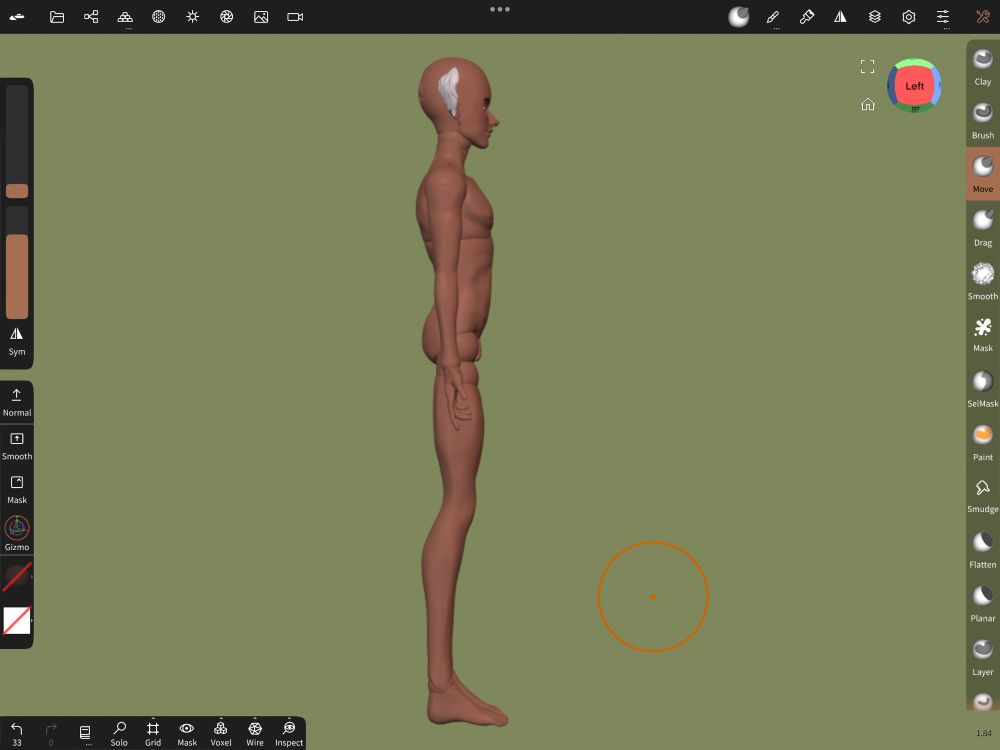Open the lighting settings with the sun icon
1000x750 pixels.
[x=192, y=16]
